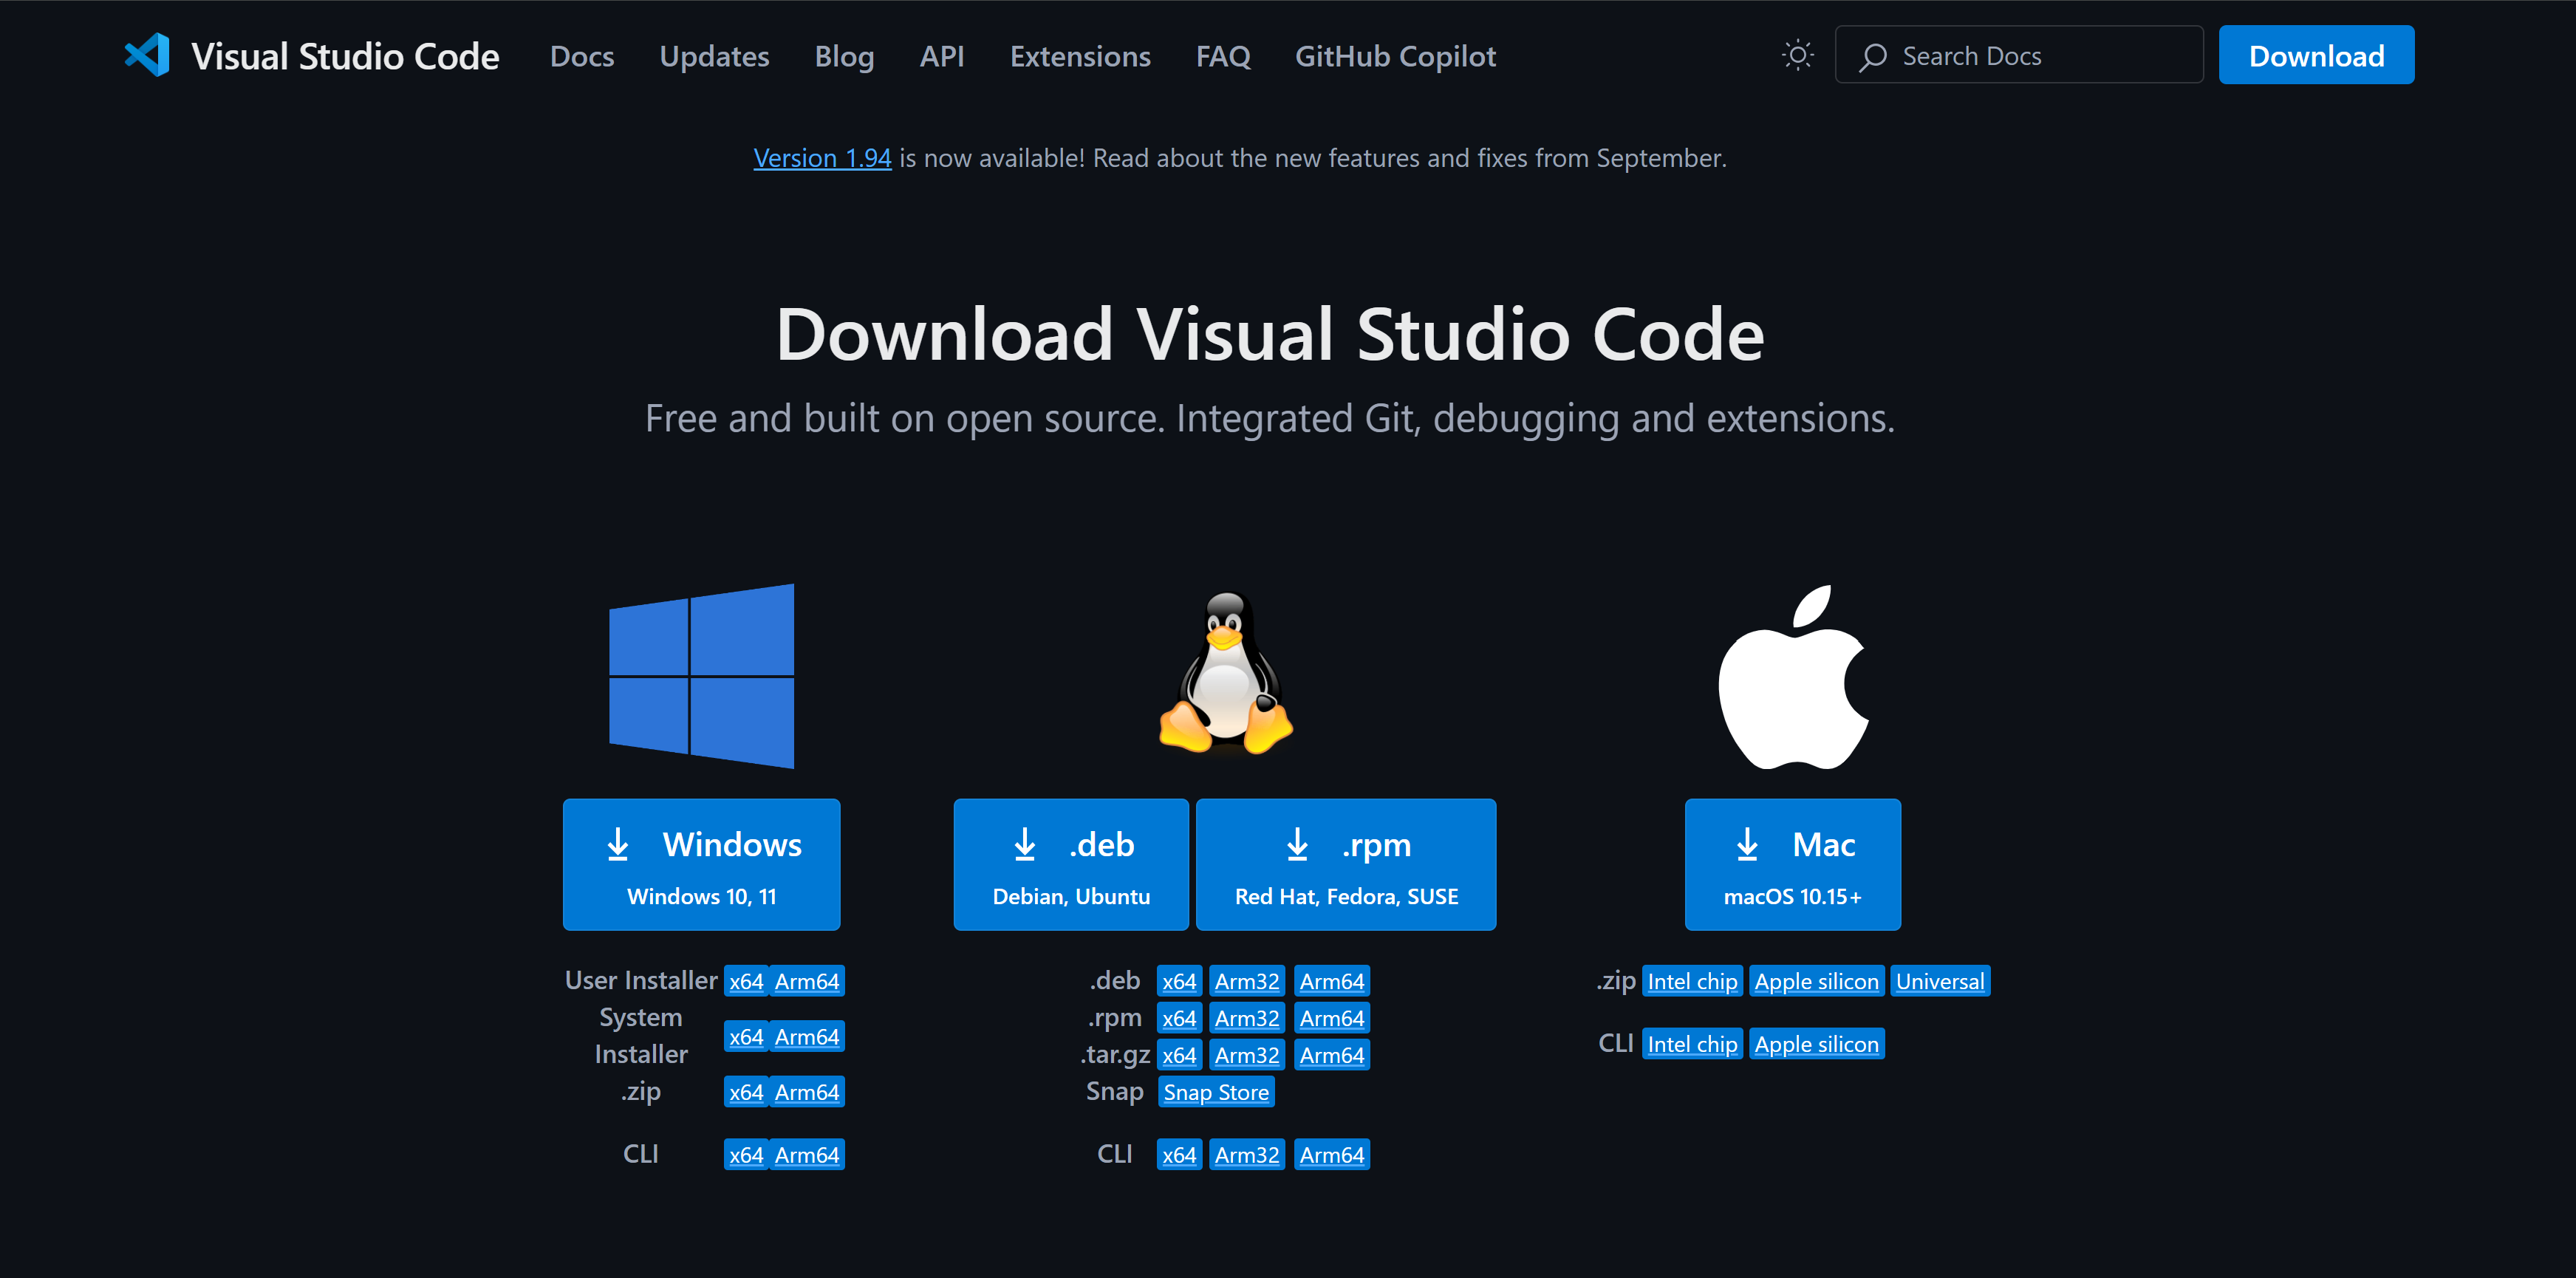Open the Snap Store link
The image size is (2576, 1278).
click(x=1216, y=1092)
